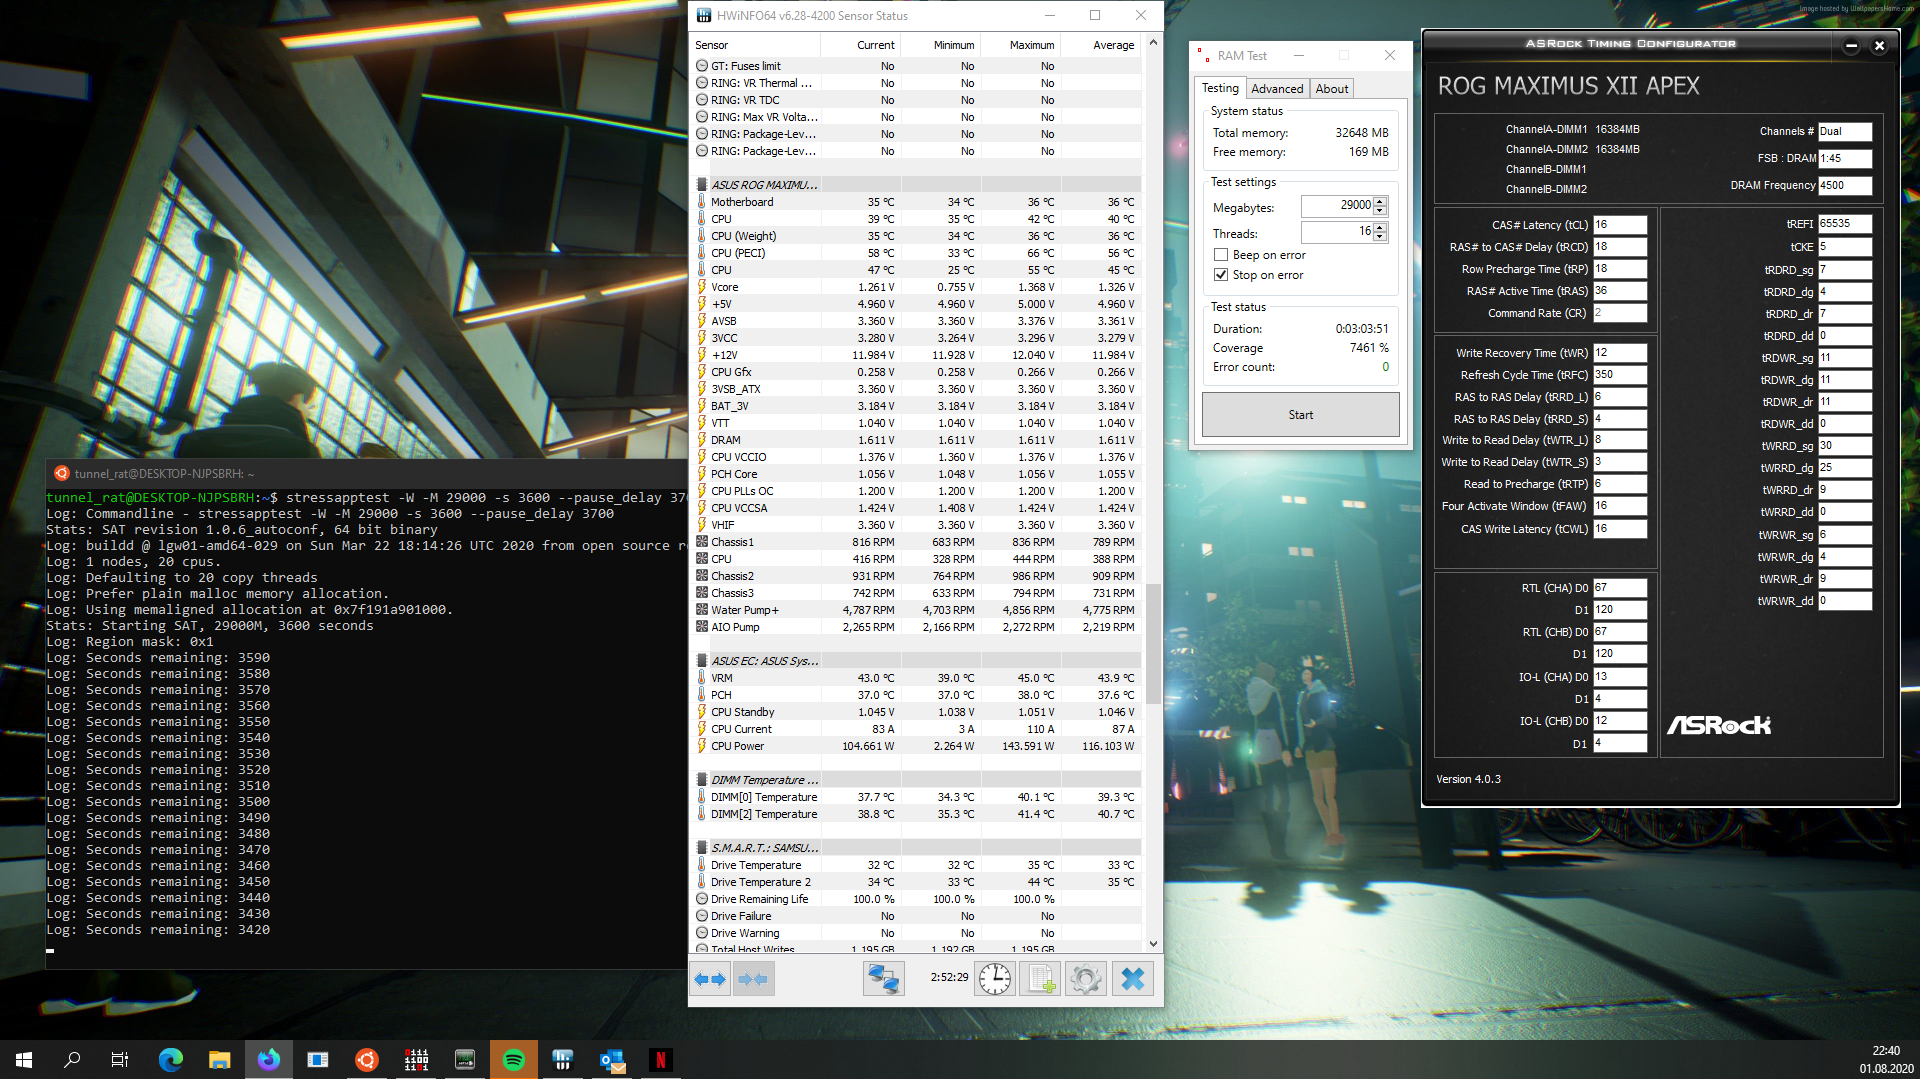The image size is (1920, 1079).
Task: Select the Vcore sensor row
Action: pos(917,287)
